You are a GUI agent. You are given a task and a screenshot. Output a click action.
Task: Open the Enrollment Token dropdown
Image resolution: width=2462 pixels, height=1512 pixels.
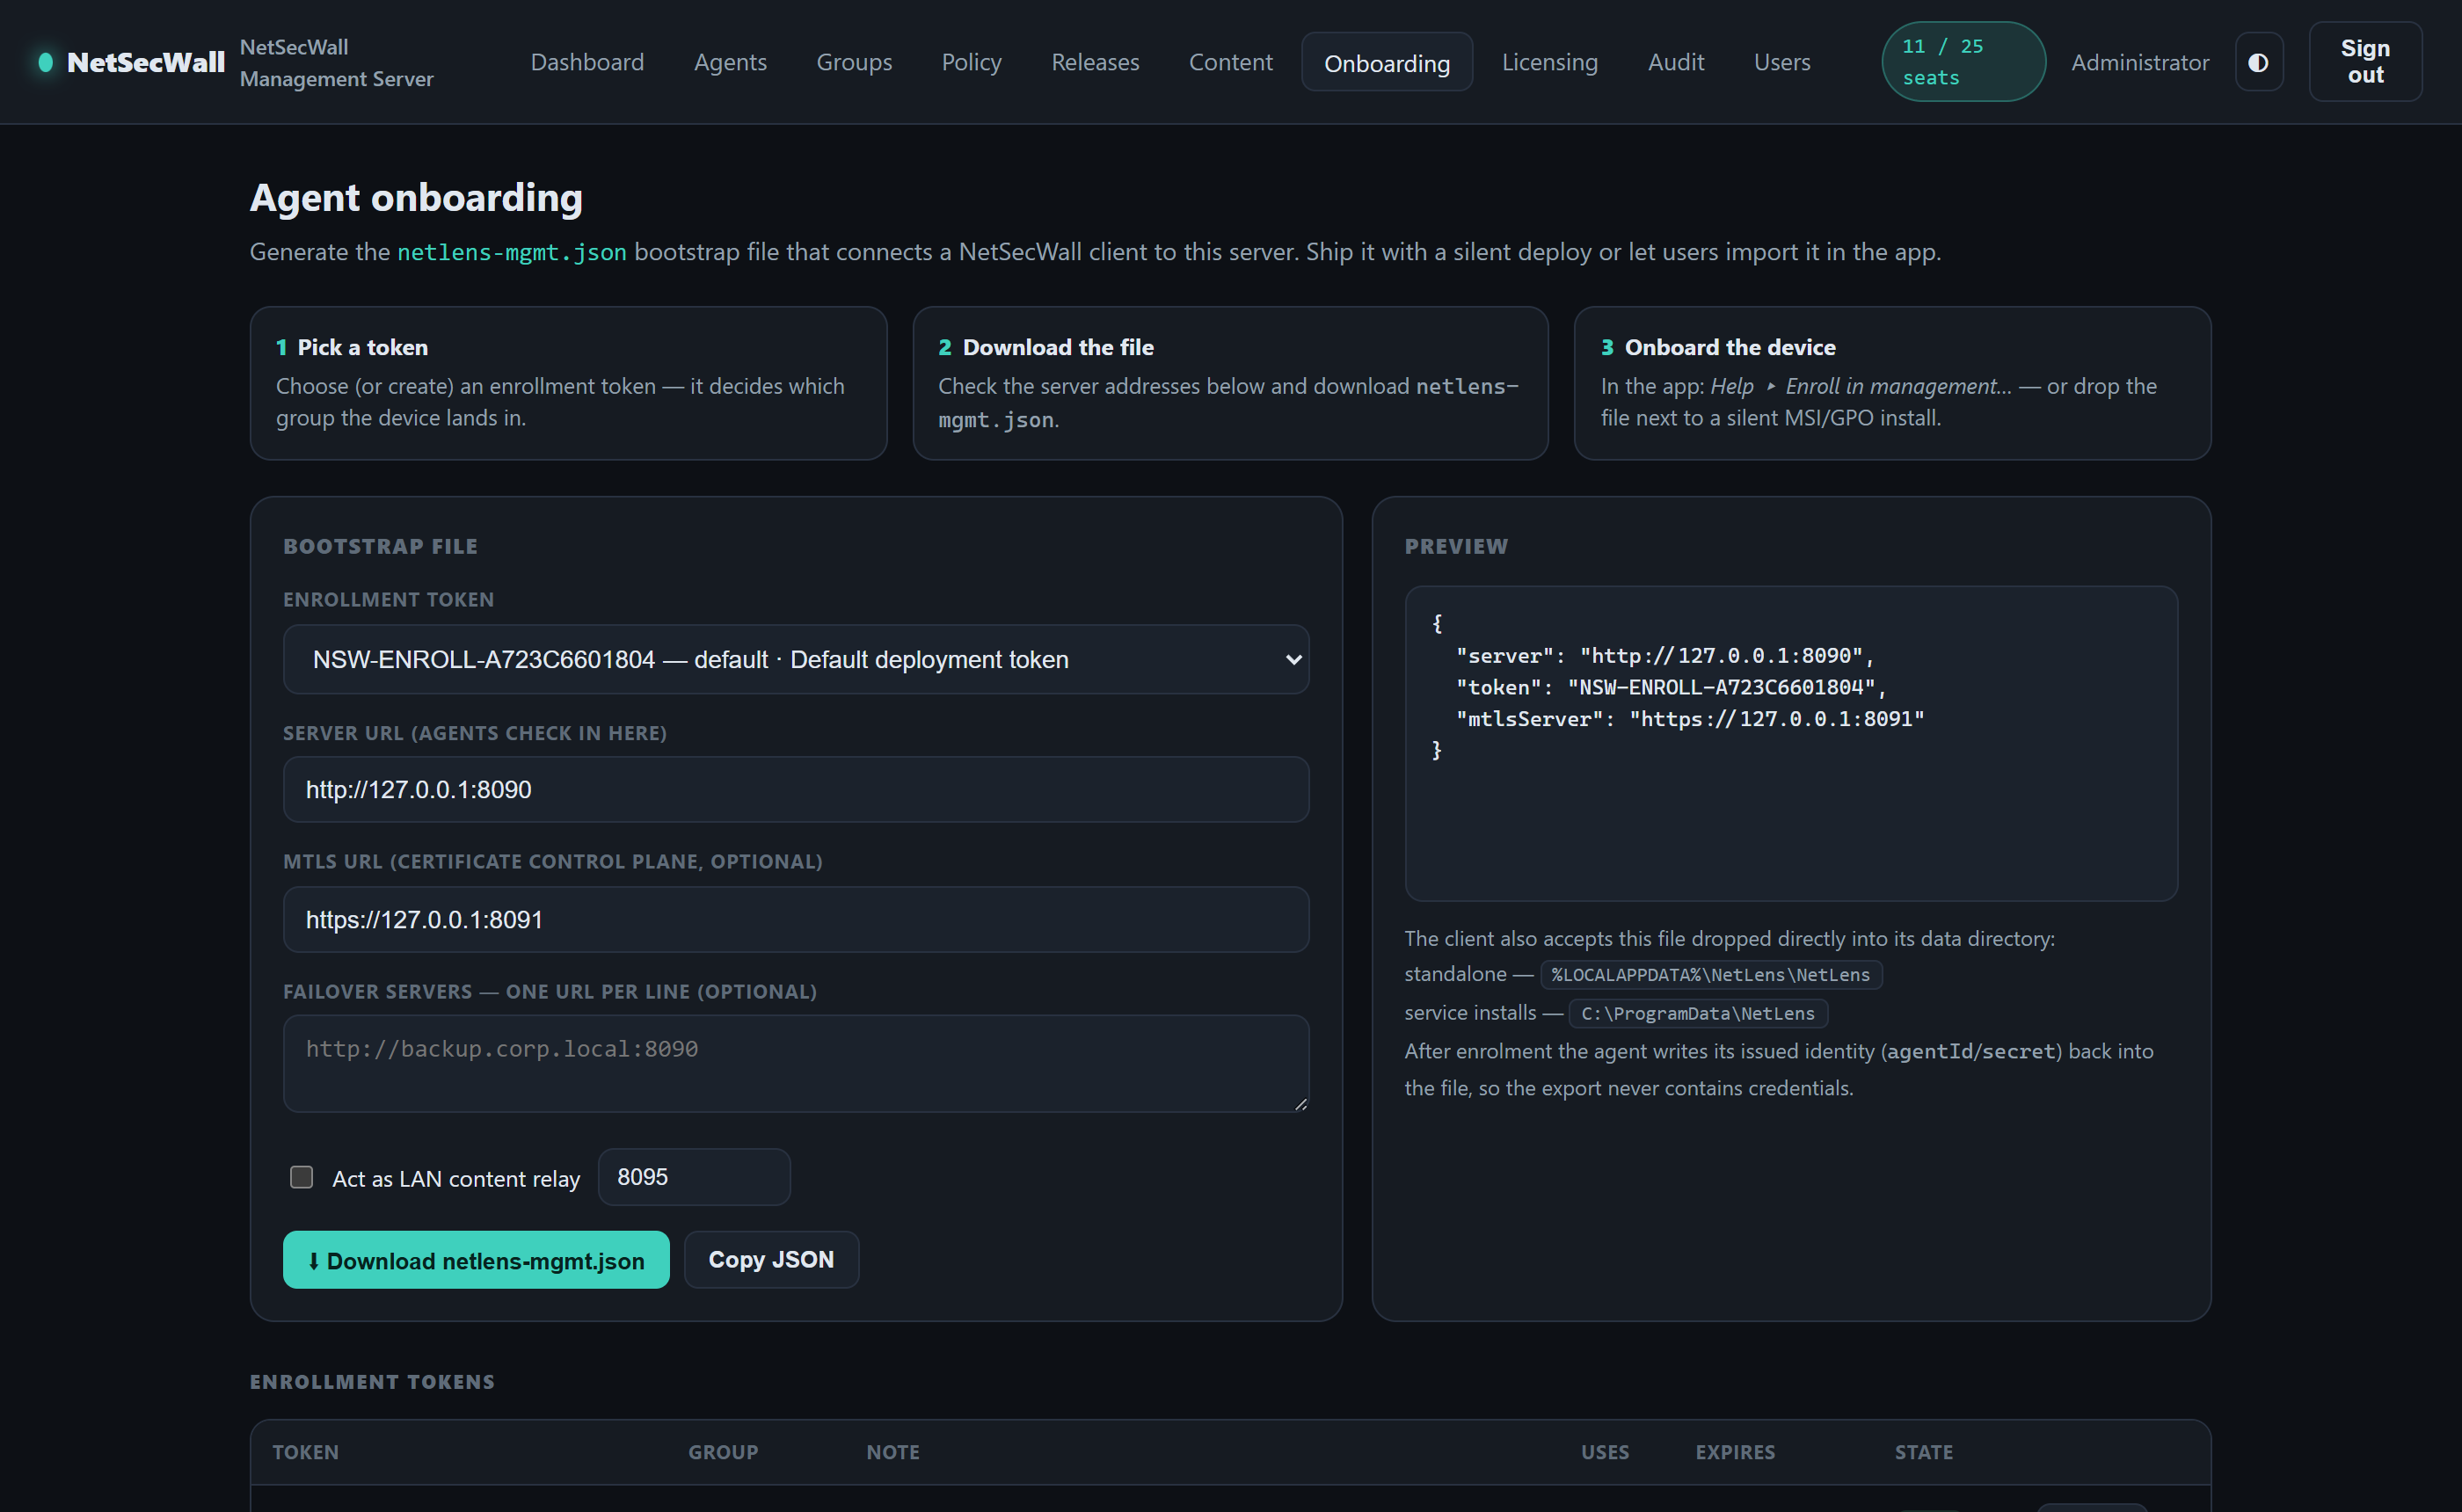[796, 659]
